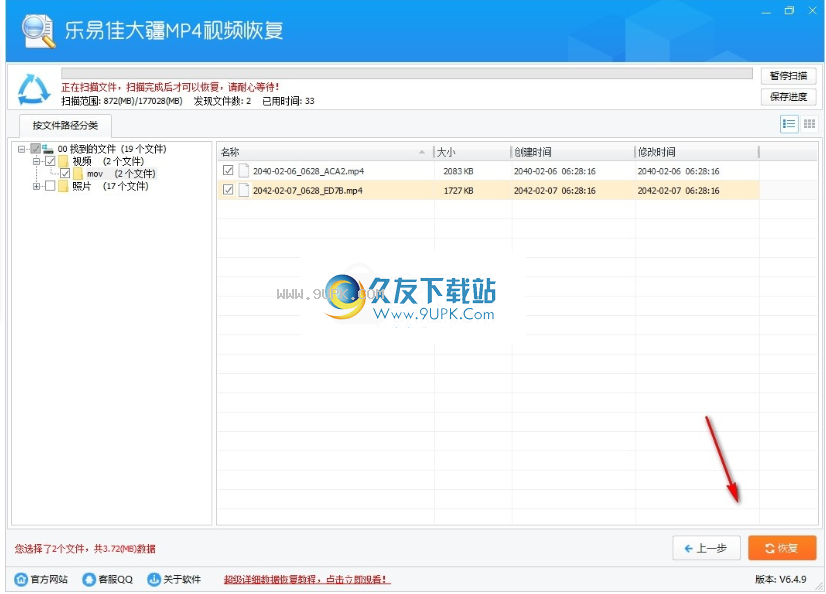Viewport: 826px width, 594px height.
Task: Open the 超级详细数据恢复教程 link
Action: point(307,580)
